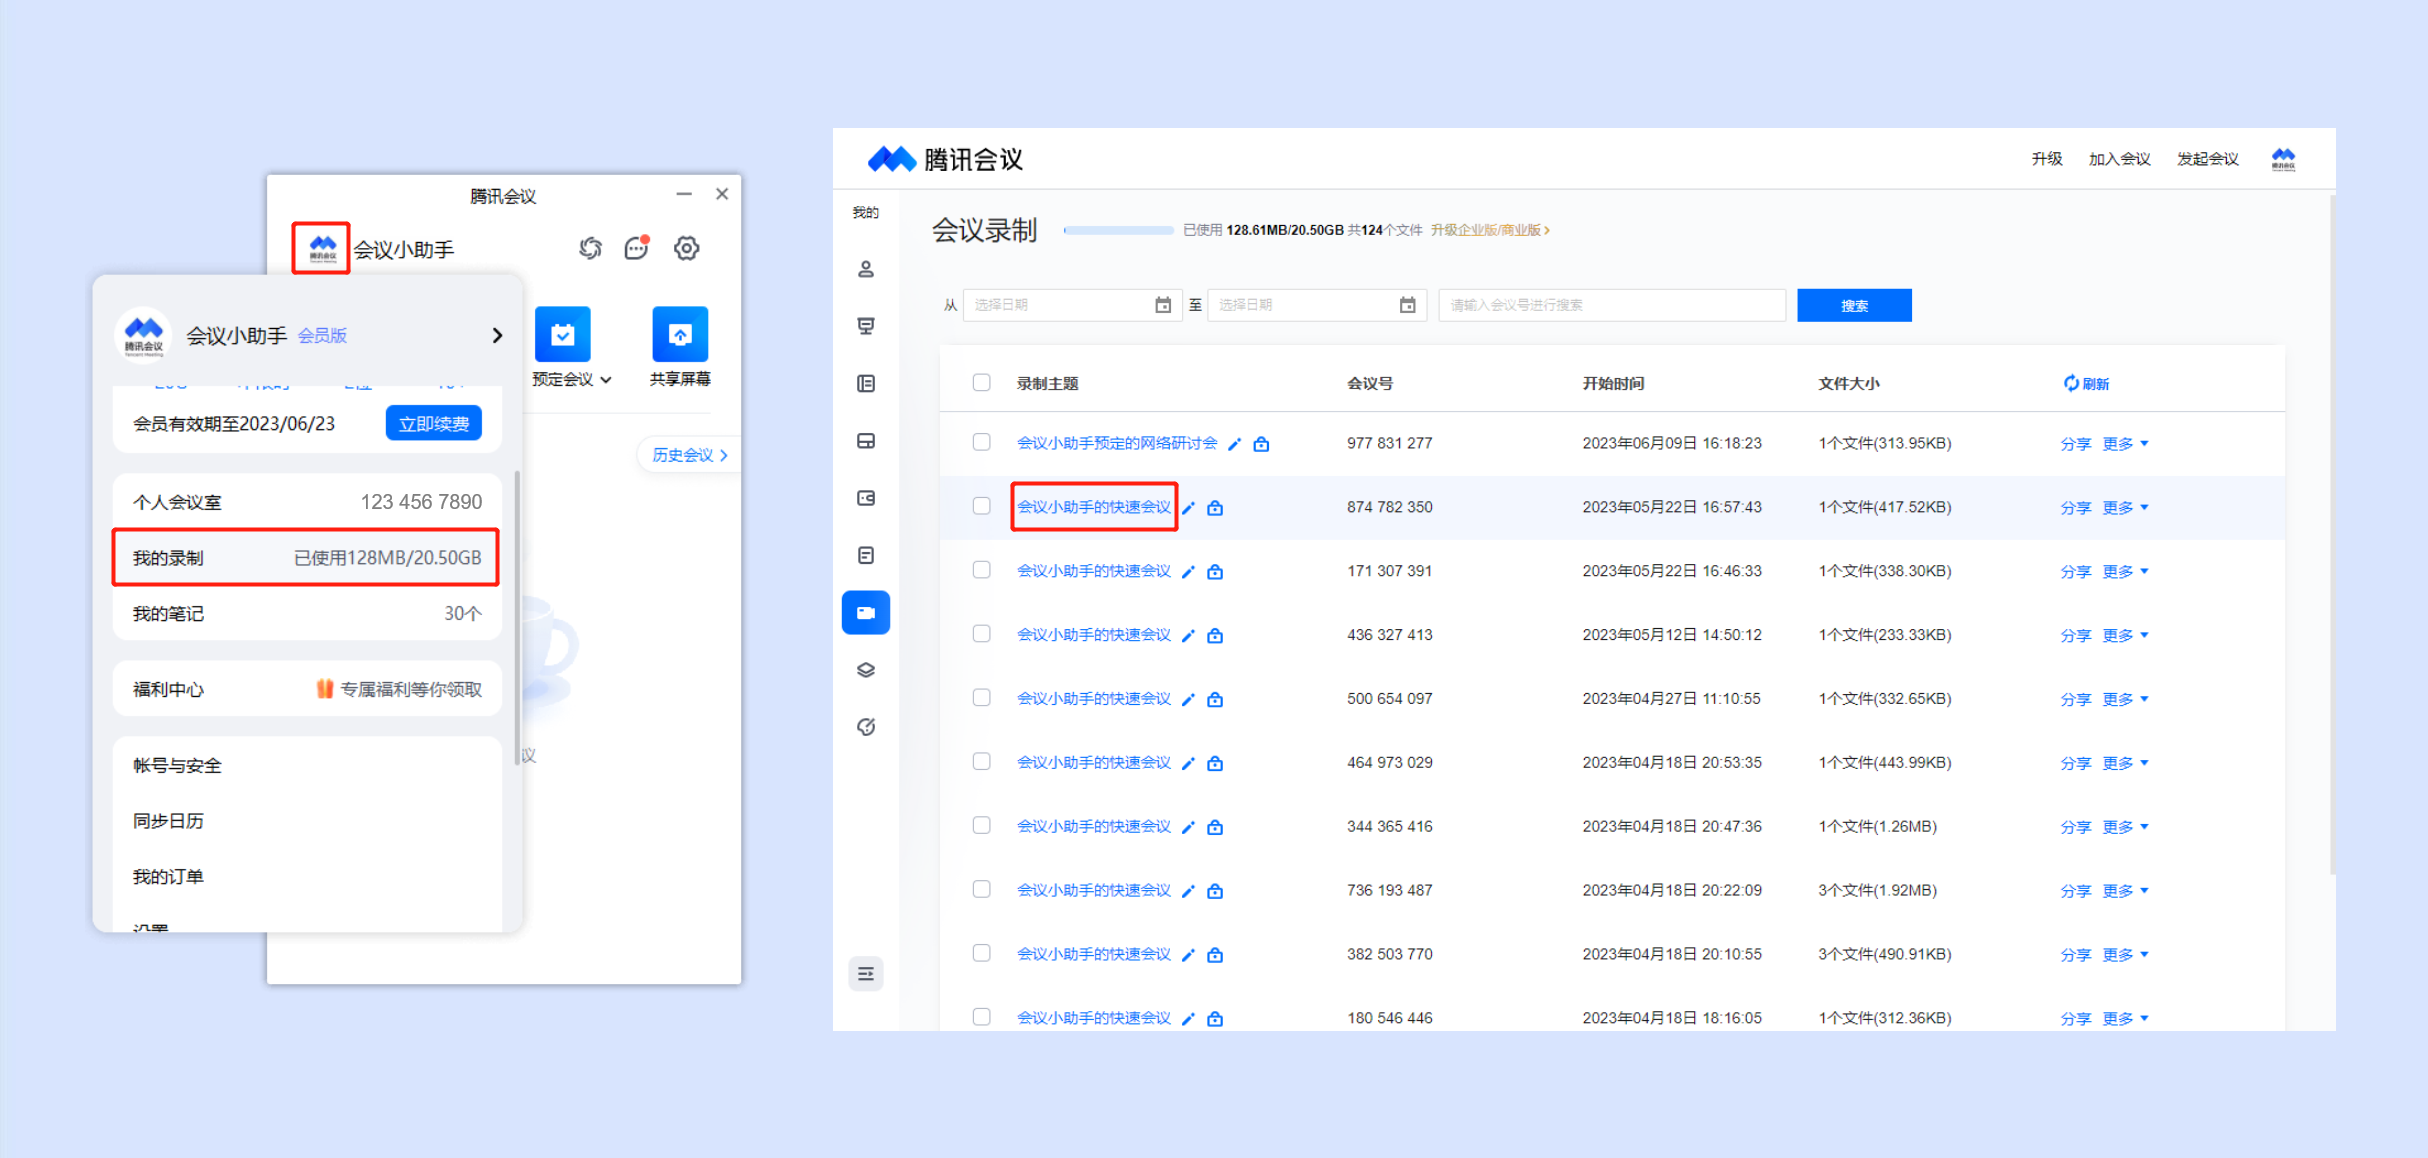
Task: Expand 更多 menu for meeting 171 307 391
Action: [x=2125, y=572]
